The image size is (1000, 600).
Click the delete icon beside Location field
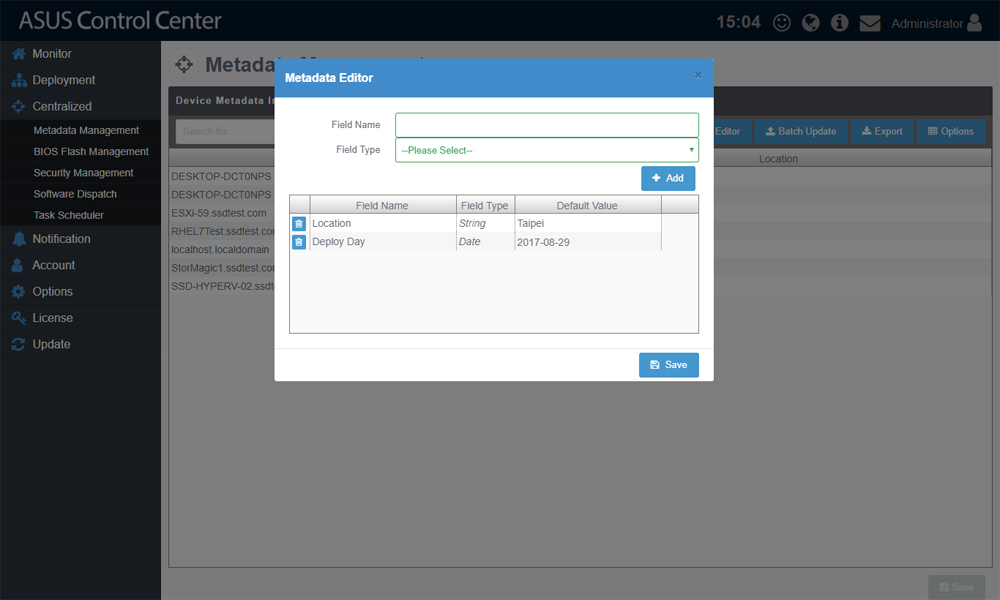click(298, 223)
